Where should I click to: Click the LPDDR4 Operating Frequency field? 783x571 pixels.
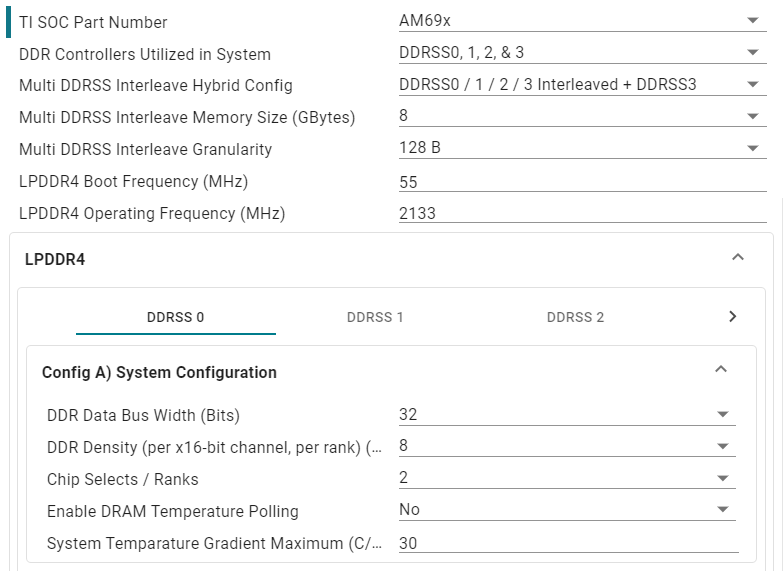coord(582,213)
